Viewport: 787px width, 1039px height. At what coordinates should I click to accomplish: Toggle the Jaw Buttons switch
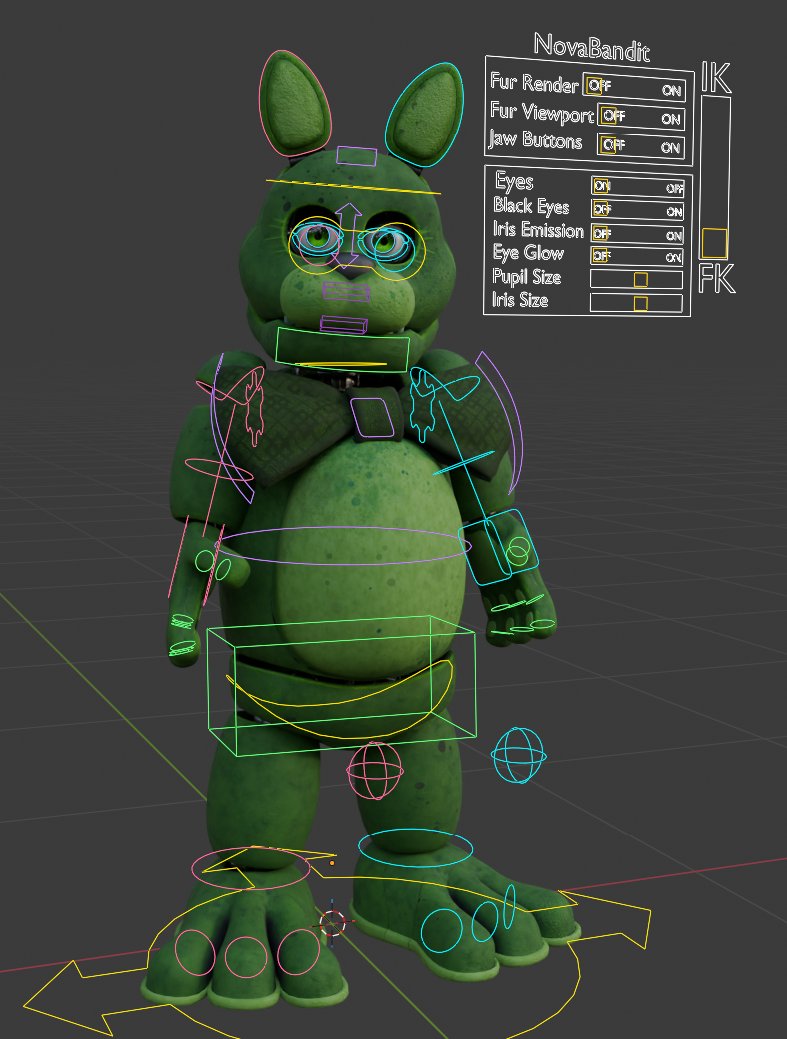point(640,146)
